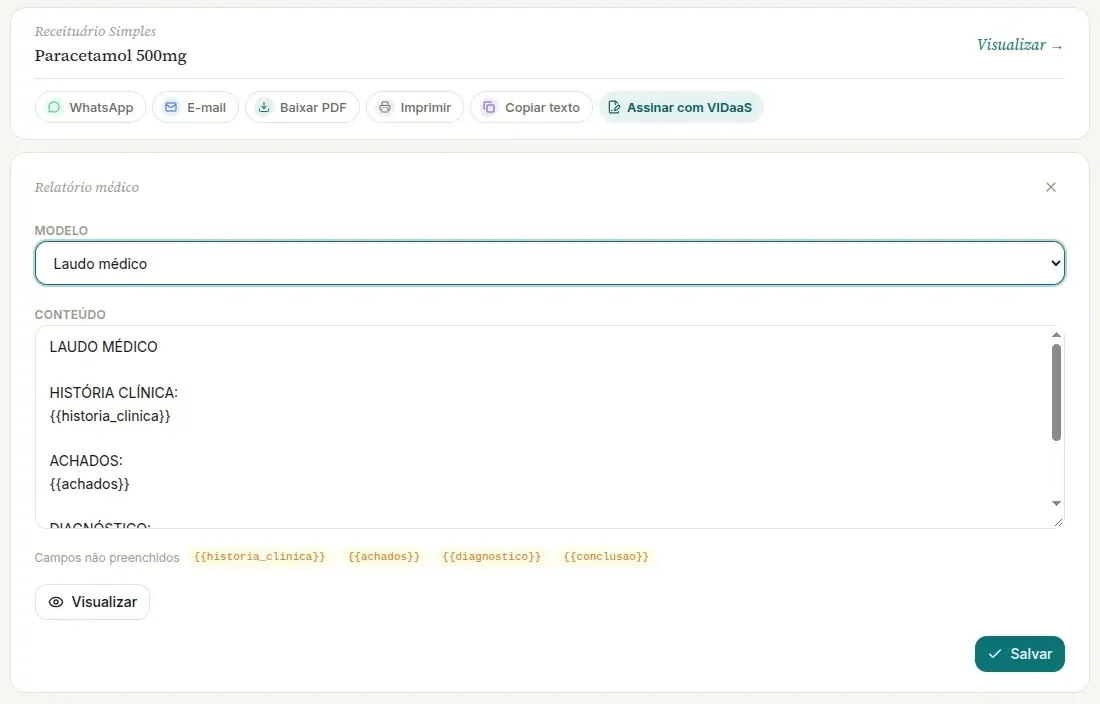Image resolution: width=1100 pixels, height=704 pixels.
Task: Send prescription by E-mail
Action: (x=195, y=107)
